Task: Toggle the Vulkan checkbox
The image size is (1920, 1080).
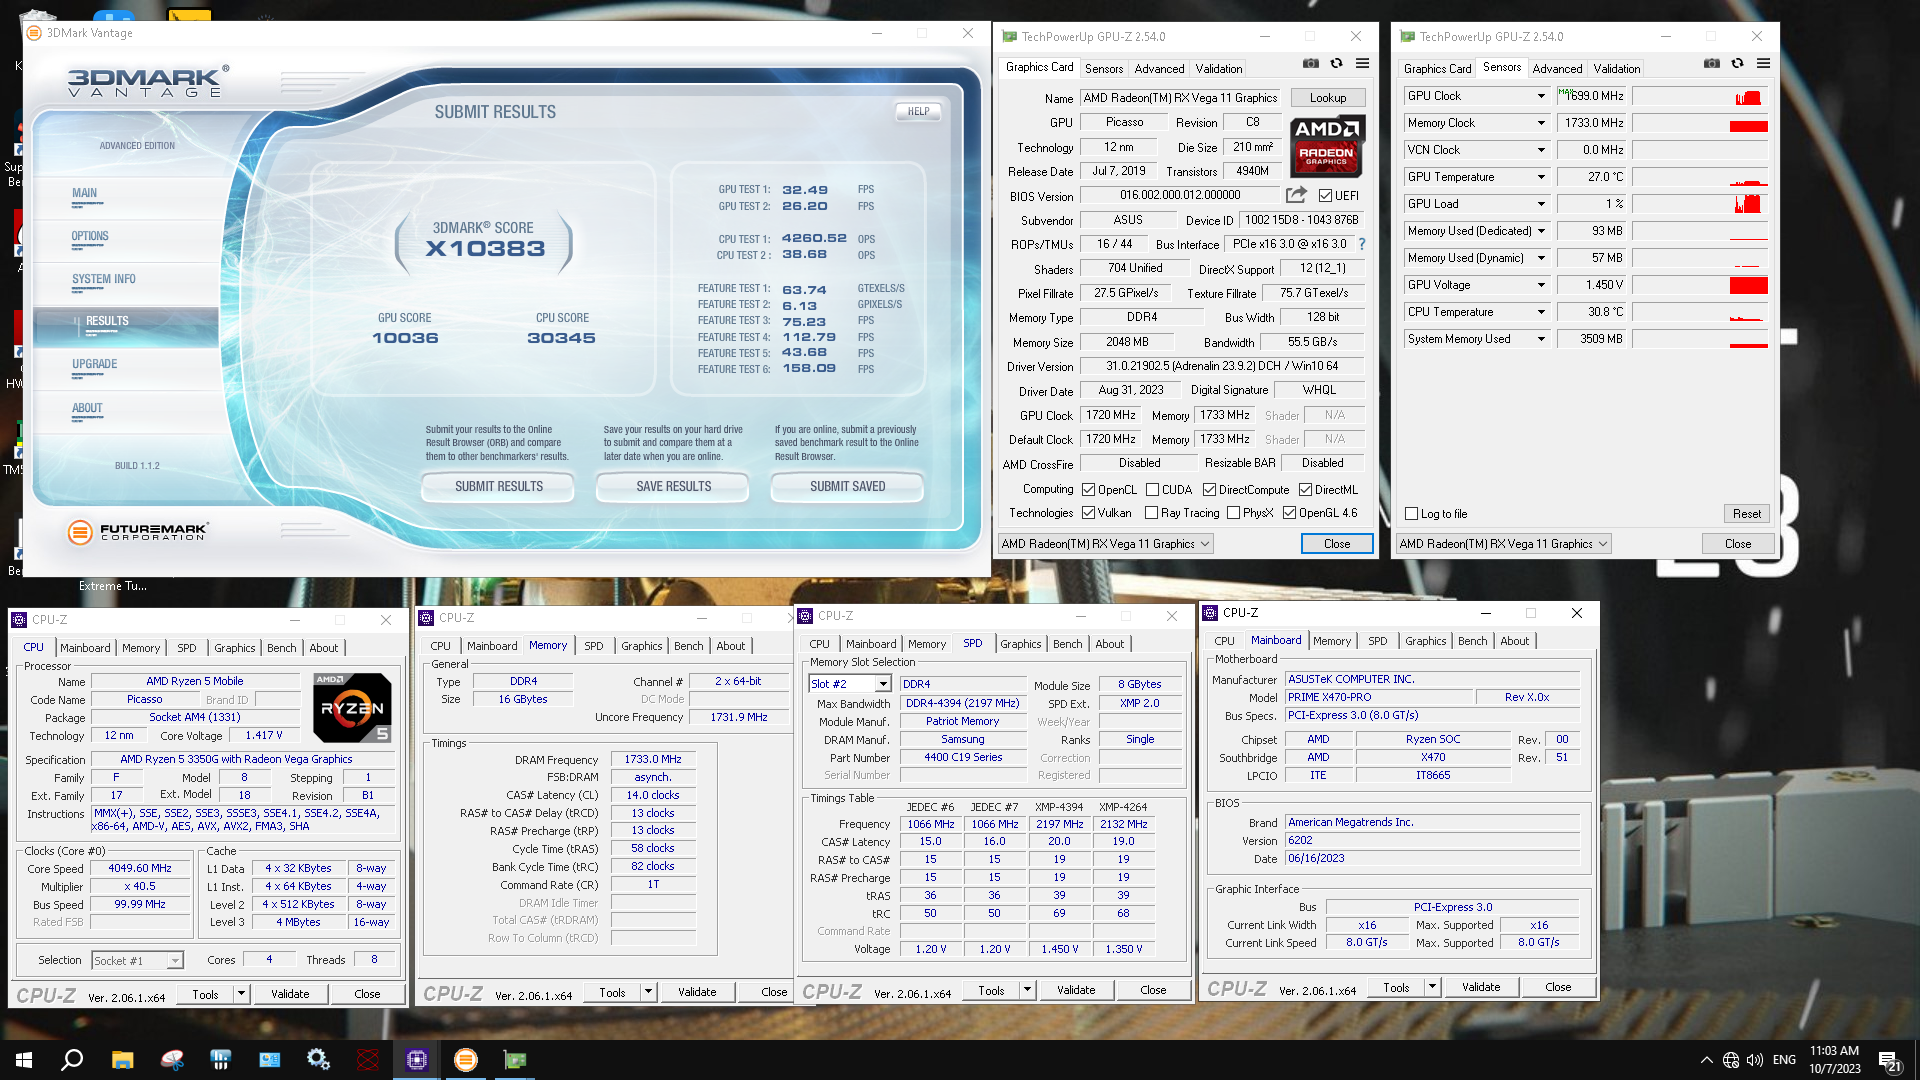Action: (1089, 513)
